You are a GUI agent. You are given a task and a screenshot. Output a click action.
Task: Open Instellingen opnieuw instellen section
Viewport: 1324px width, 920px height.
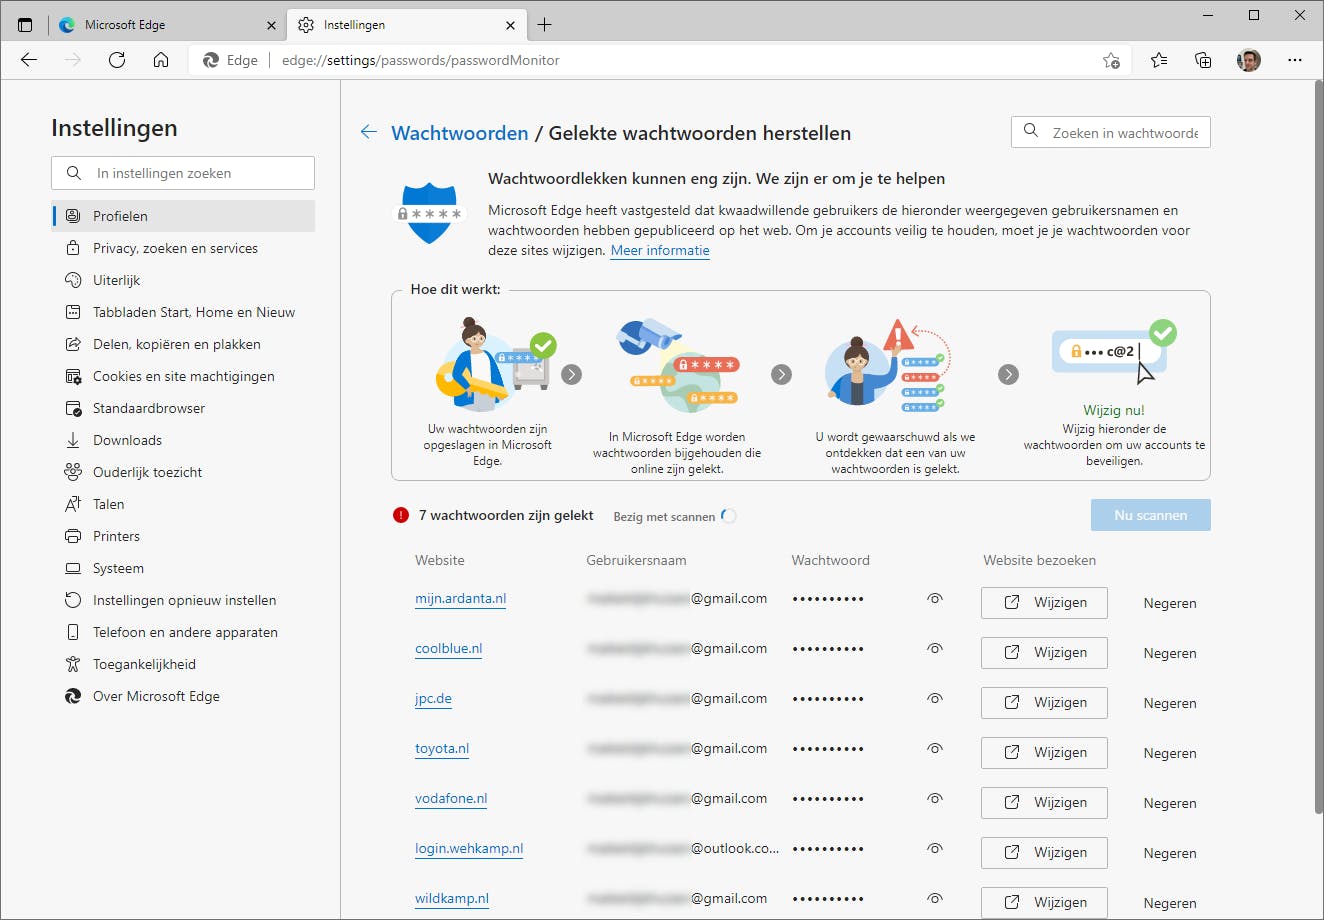point(183,600)
